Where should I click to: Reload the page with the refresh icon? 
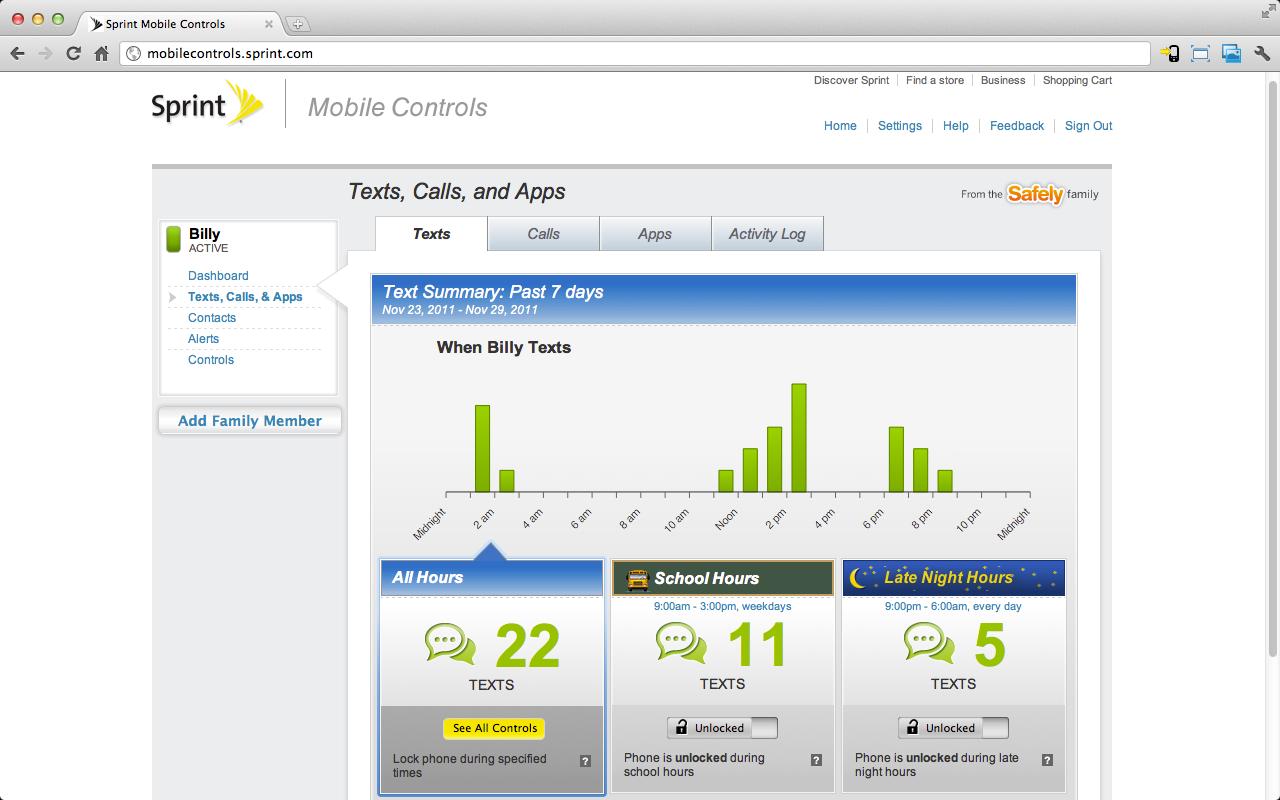(x=73, y=54)
